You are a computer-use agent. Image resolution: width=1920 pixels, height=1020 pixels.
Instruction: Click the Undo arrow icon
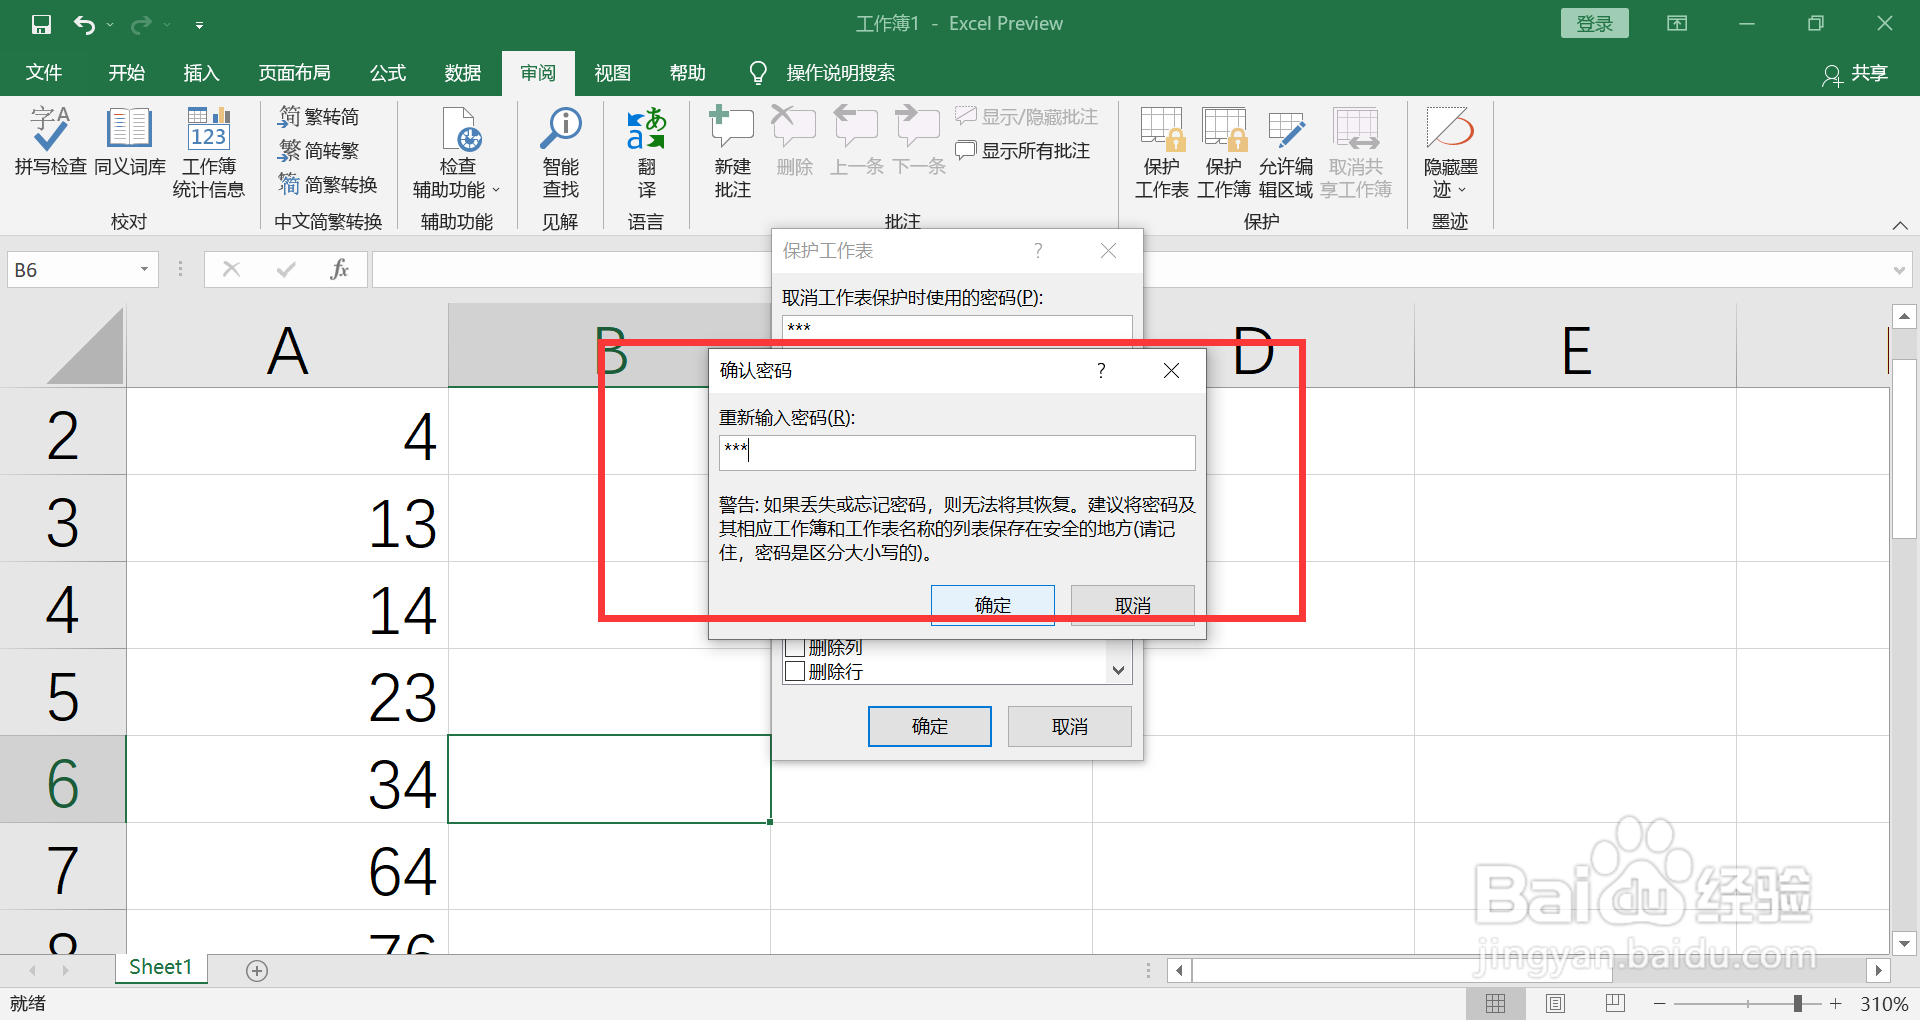coord(85,24)
